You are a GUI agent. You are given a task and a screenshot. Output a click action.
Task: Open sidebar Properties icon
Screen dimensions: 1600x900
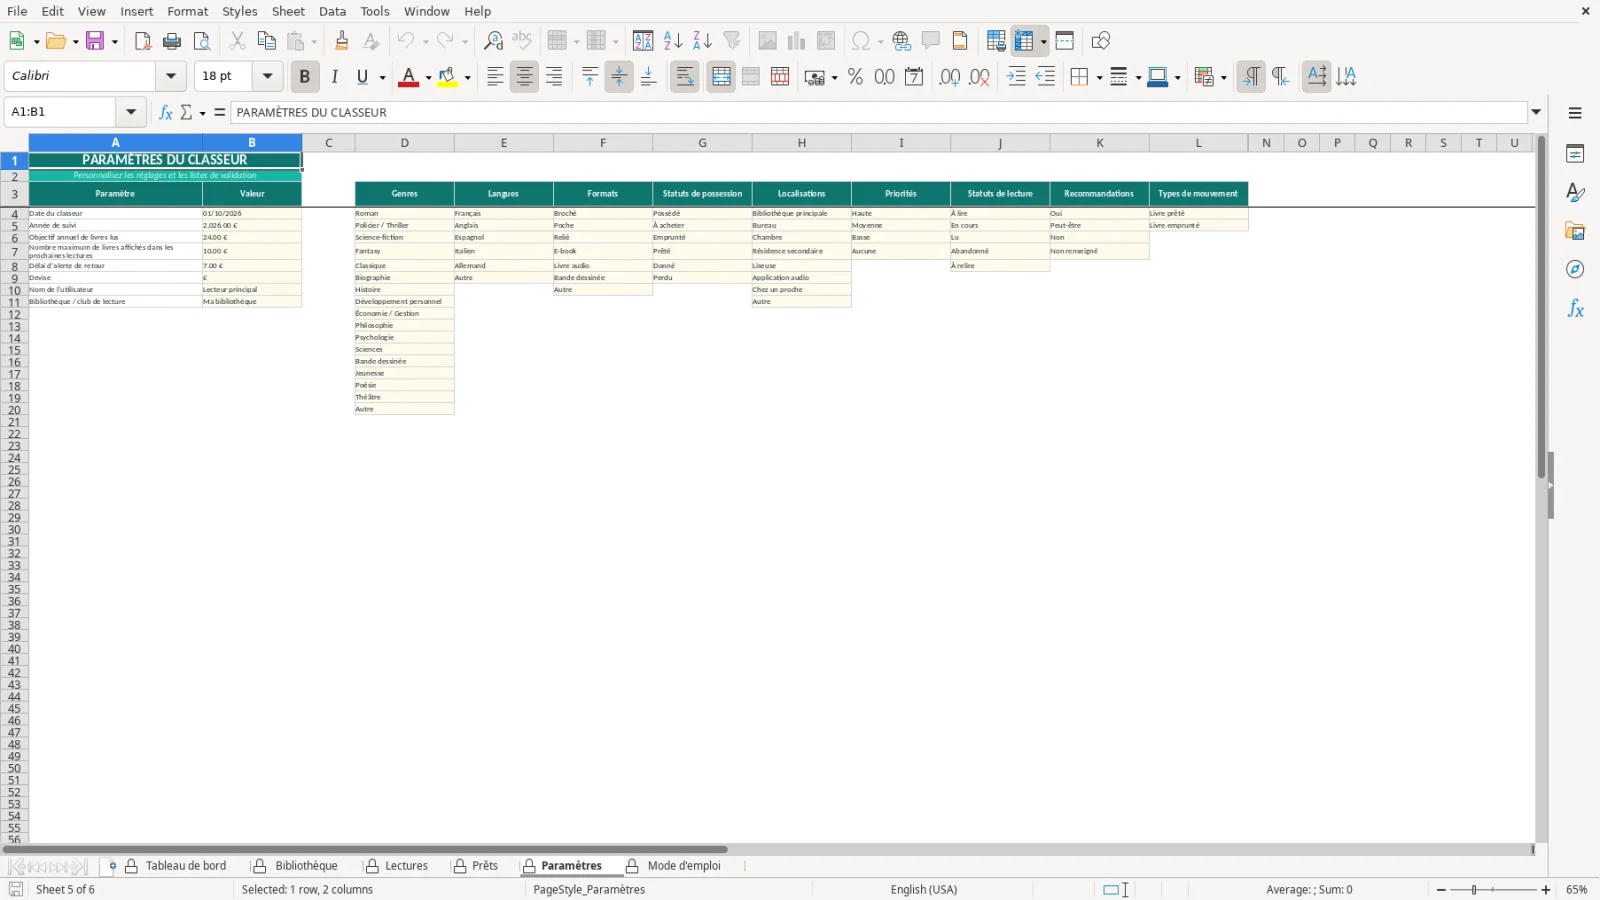click(x=1575, y=154)
